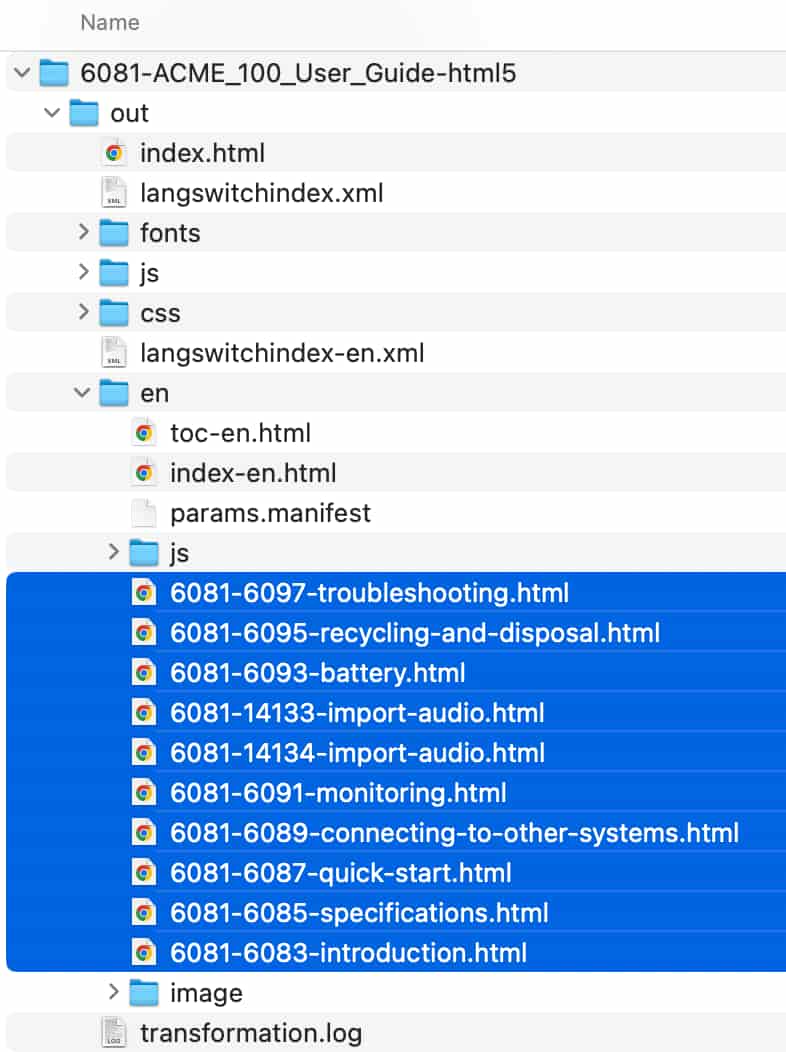Image resolution: width=786 pixels, height=1052 pixels.
Task: Sort by the Name column header
Action: (109, 22)
